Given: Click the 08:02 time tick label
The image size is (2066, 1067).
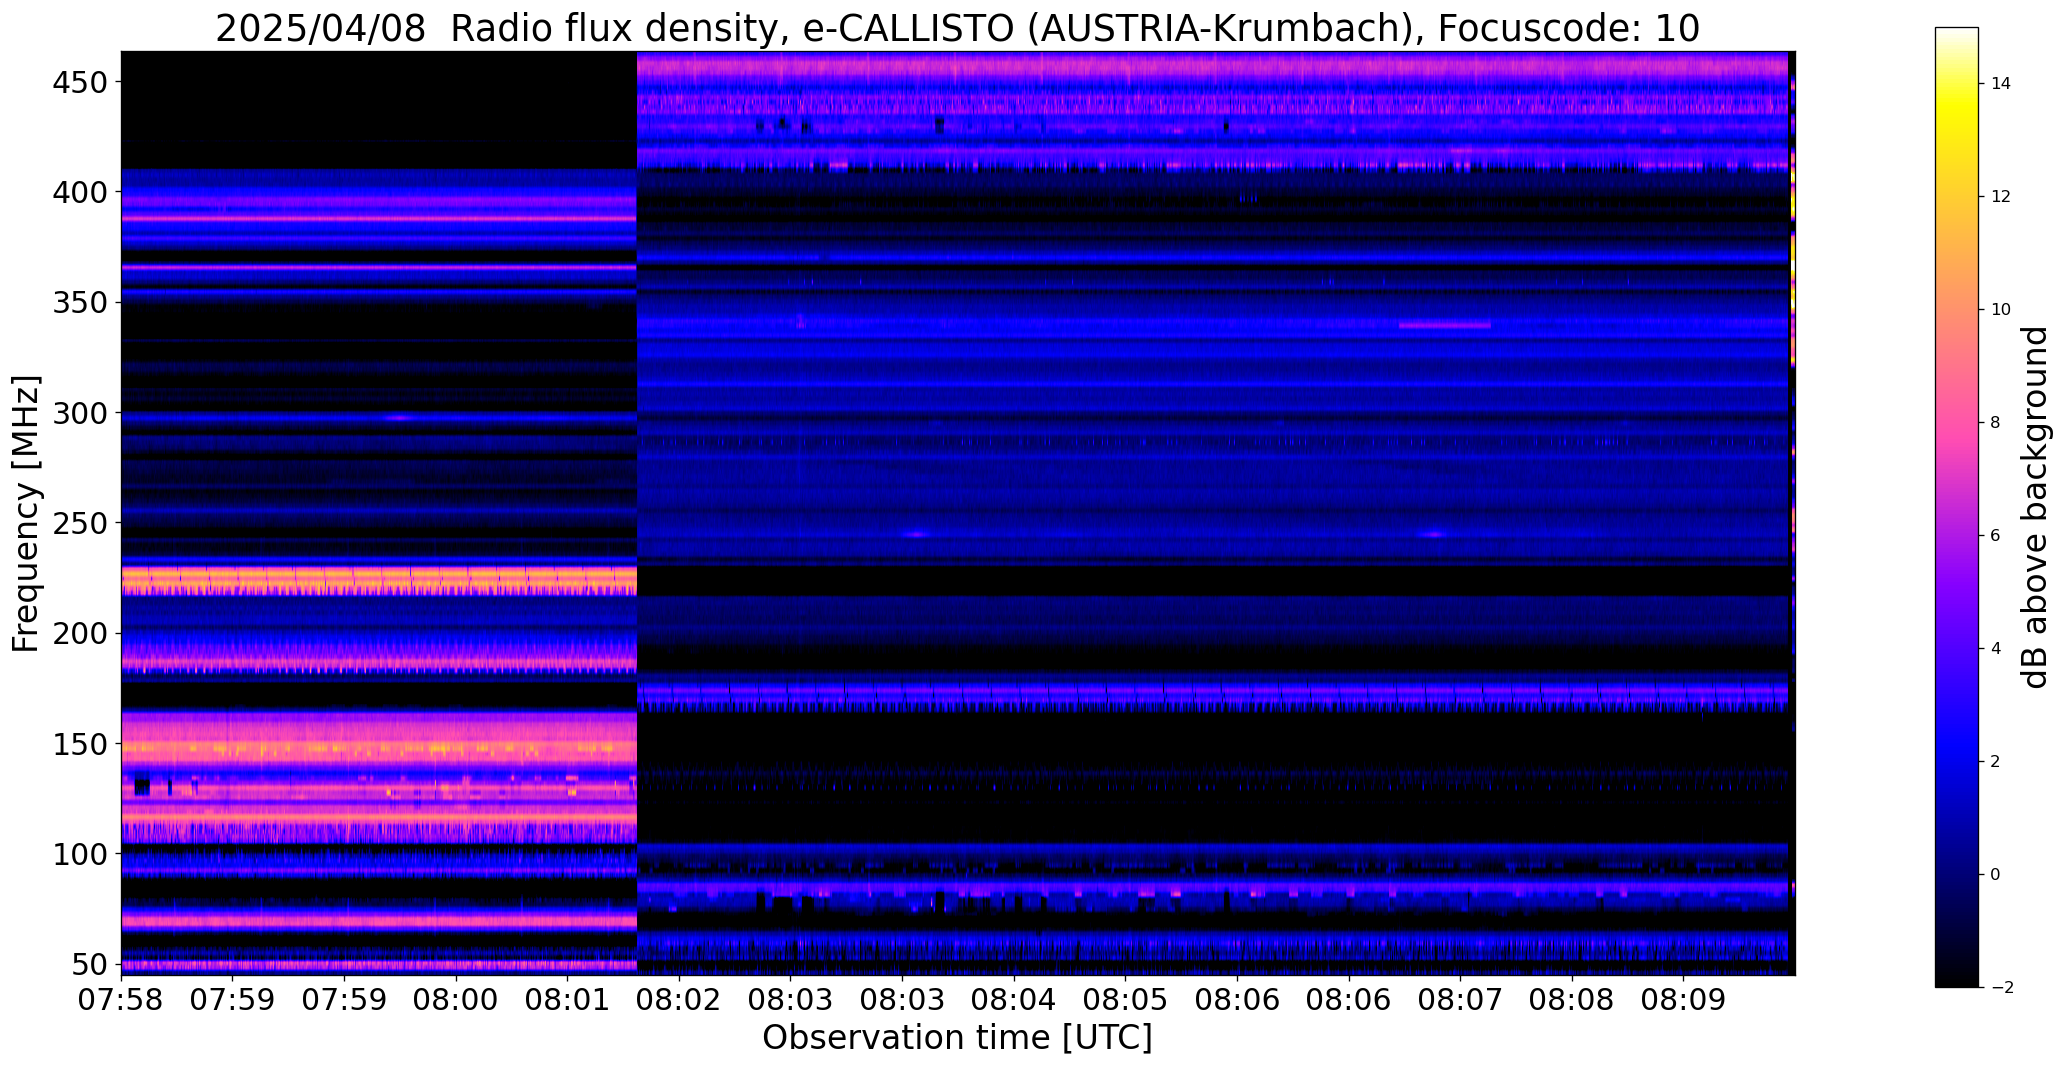Looking at the screenshot, I should 679,1000.
